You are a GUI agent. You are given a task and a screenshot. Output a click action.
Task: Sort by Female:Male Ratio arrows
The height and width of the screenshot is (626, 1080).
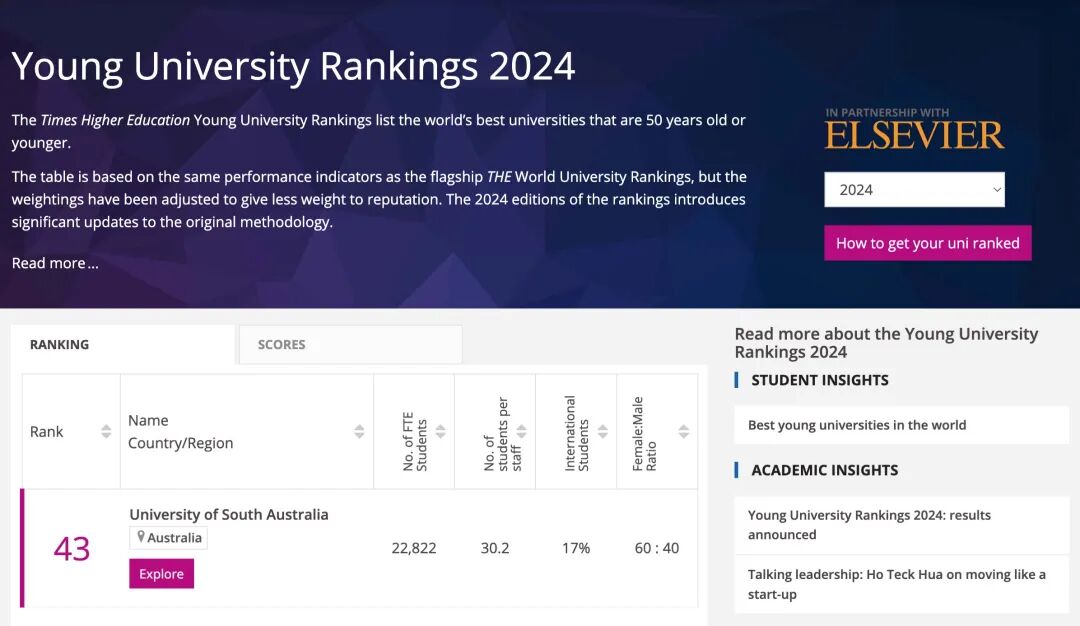(x=683, y=432)
